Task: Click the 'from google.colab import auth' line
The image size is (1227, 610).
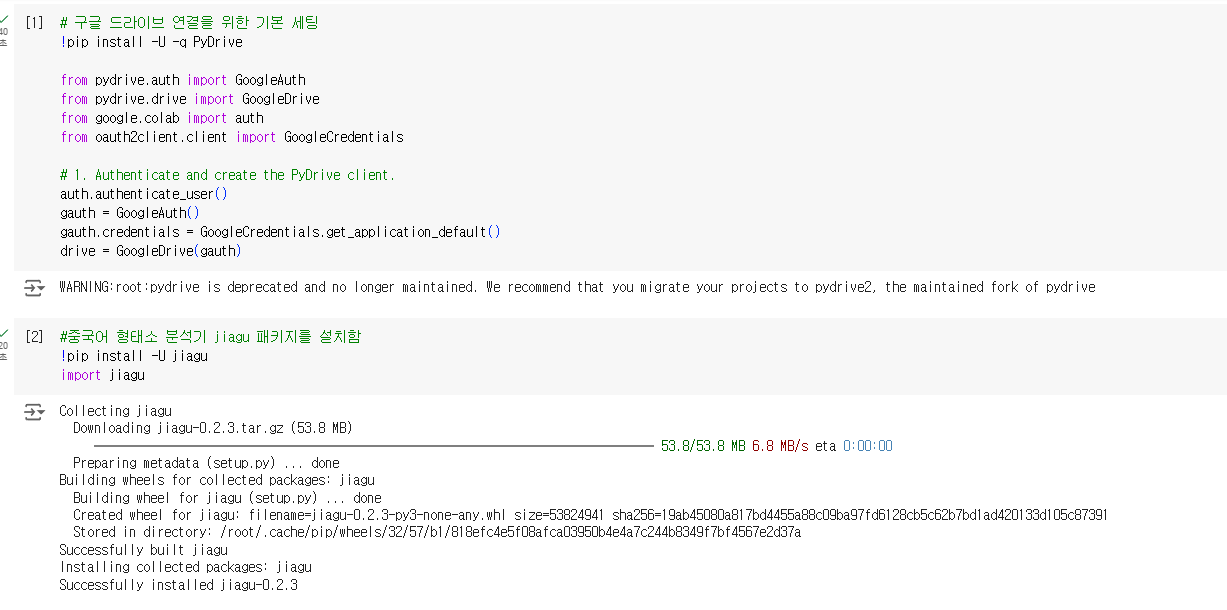Action: [161, 118]
